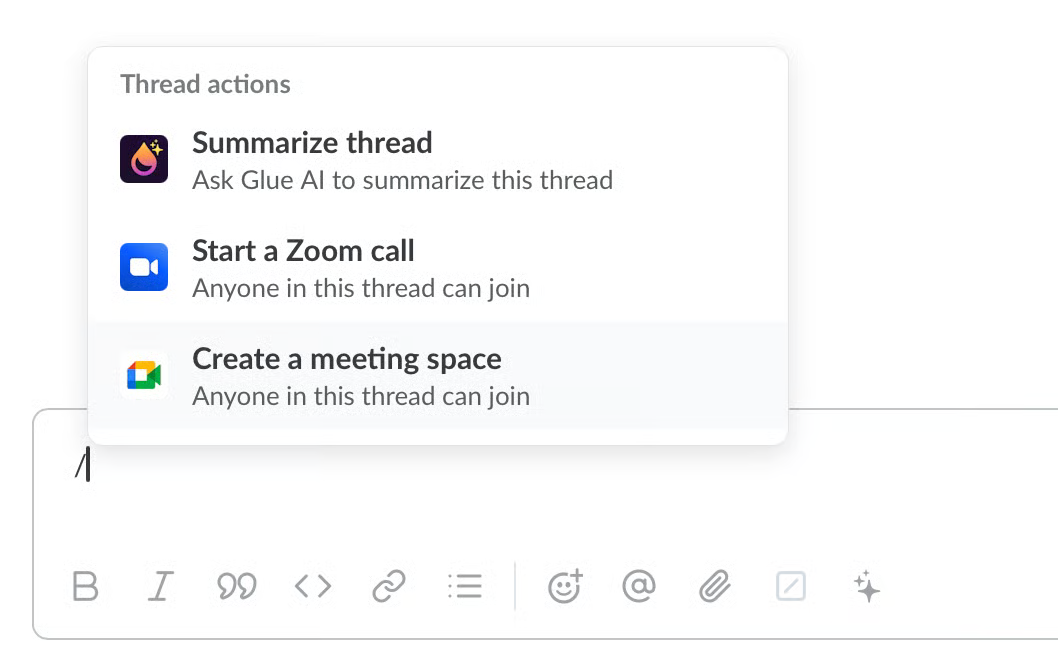Insert a hyperlink with the link icon
This screenshot has width=1058, height=672.
388,586
